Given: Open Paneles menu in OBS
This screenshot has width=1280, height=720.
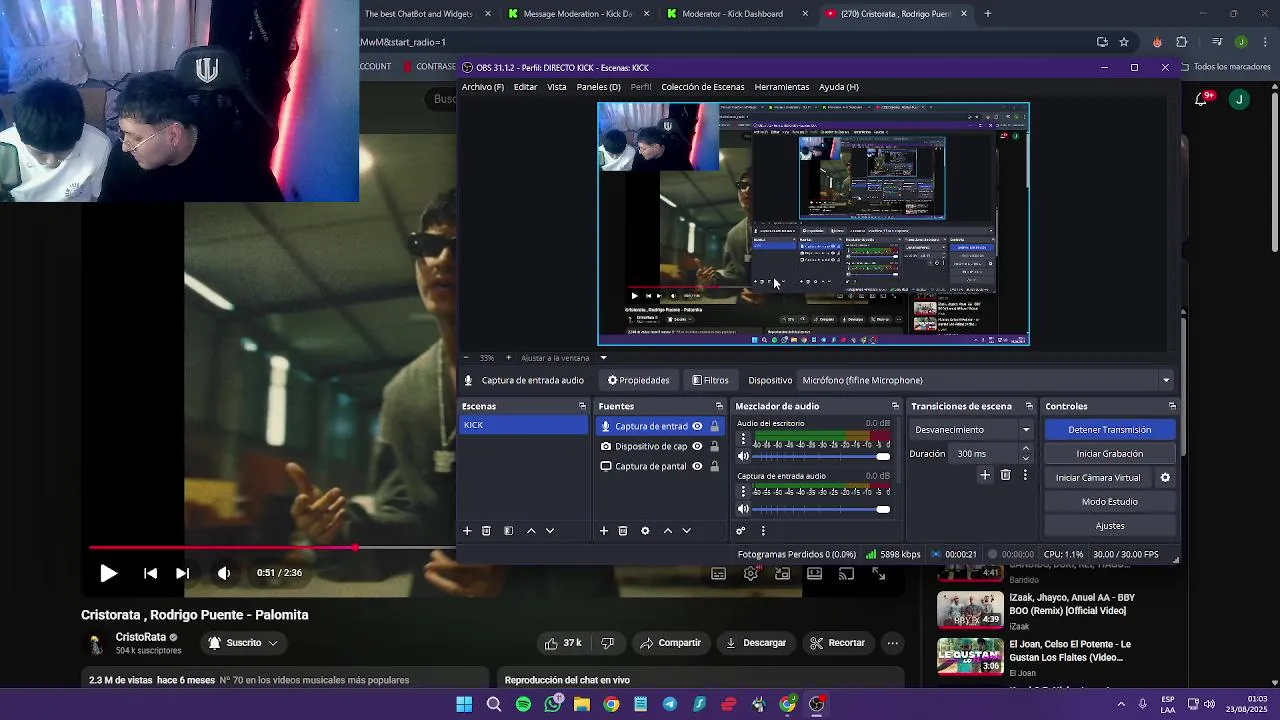Looking at the screenshot, I should coord(598,87).
